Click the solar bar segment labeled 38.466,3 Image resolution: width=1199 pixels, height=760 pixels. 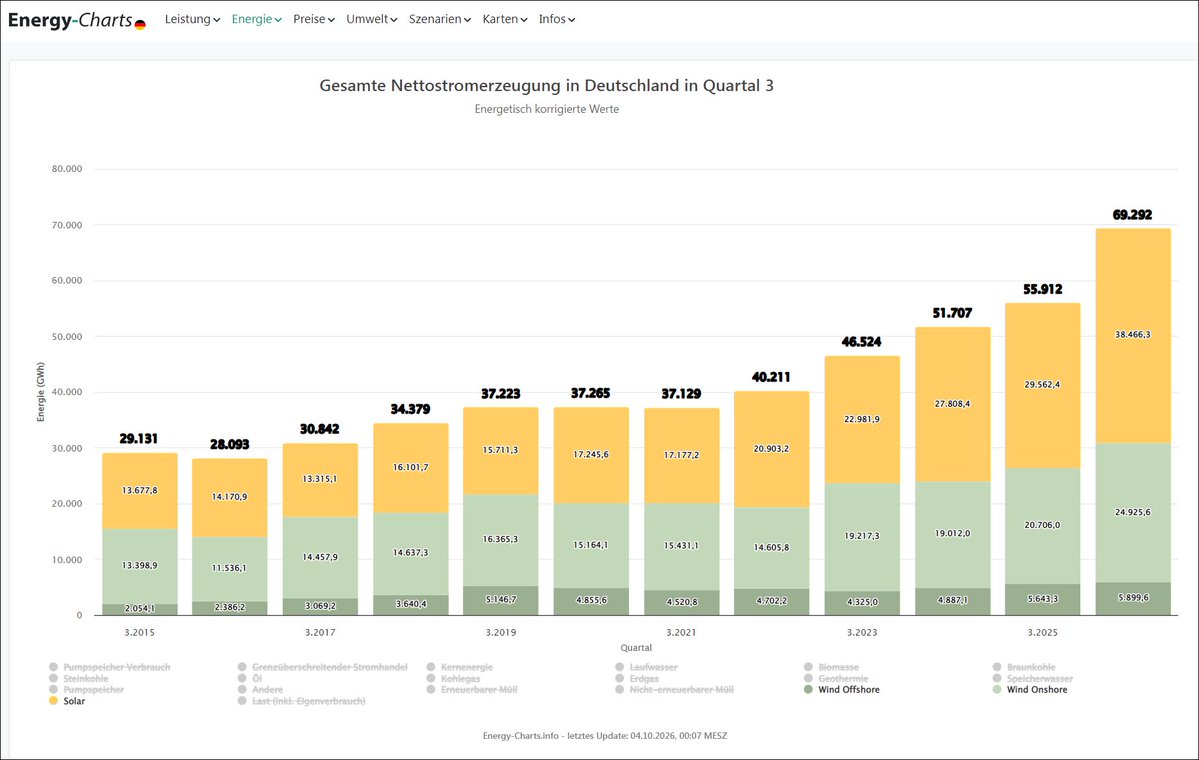(x=1132, y=336)
